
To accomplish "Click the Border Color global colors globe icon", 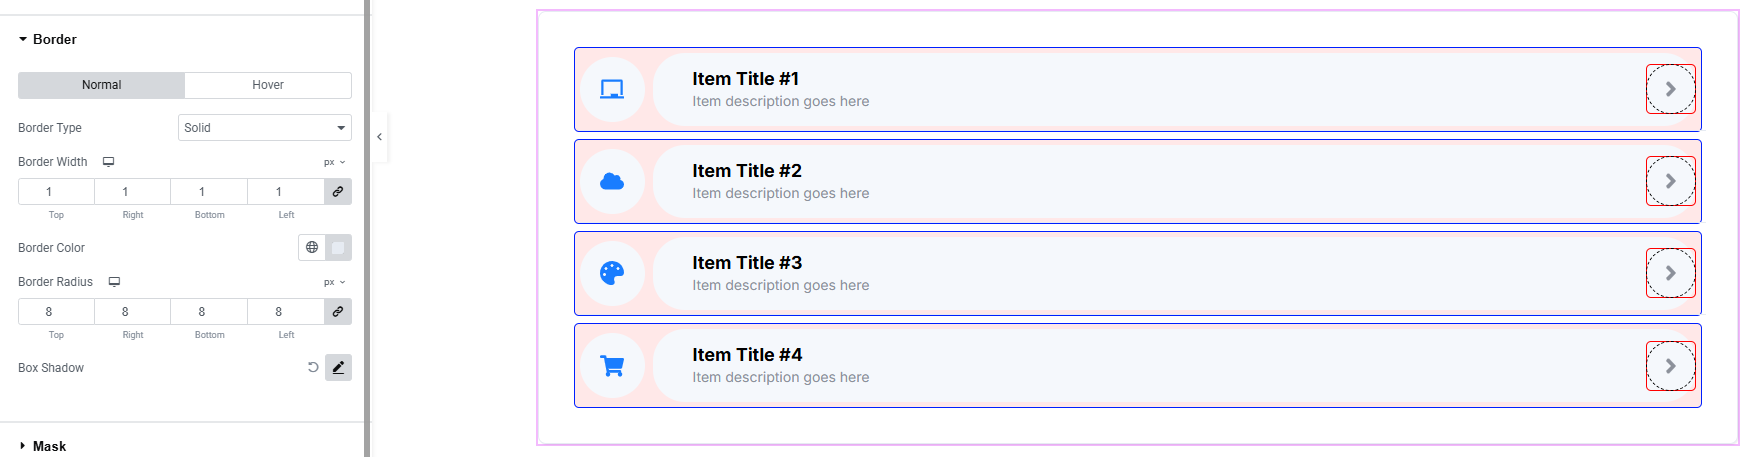I will [x=312, y=247].
